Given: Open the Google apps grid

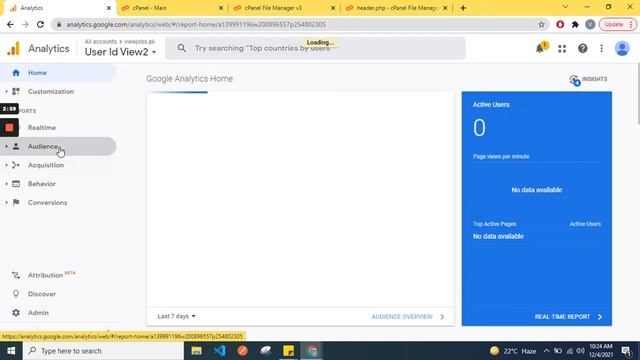Looking at the screenshot, I should click(562, 49).
